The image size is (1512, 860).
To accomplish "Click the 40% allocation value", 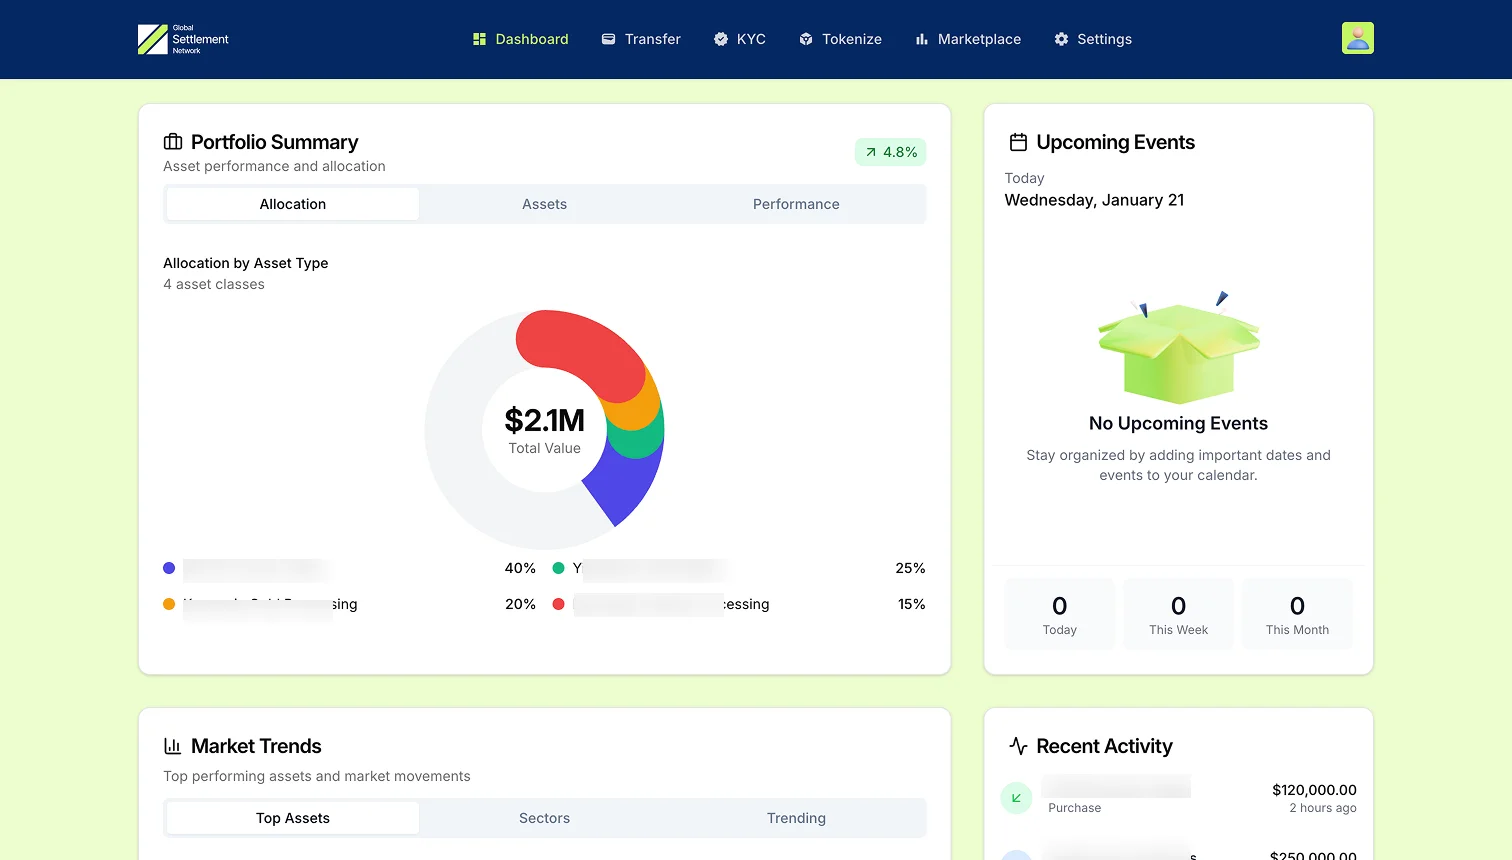I will (520, 568).
